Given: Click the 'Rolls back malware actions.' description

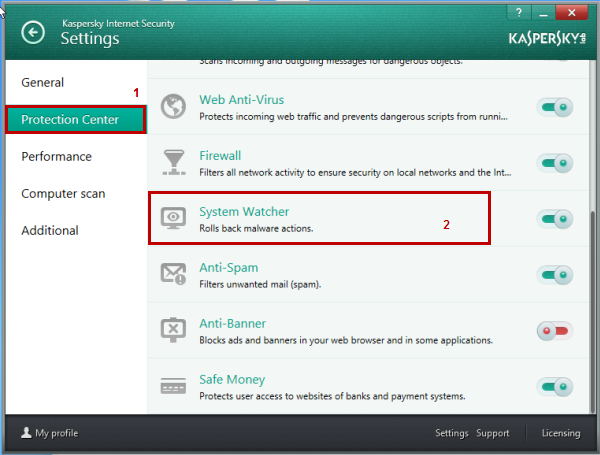Looking at the screenshot, I should pyautogui.click(x=256, y=228).
